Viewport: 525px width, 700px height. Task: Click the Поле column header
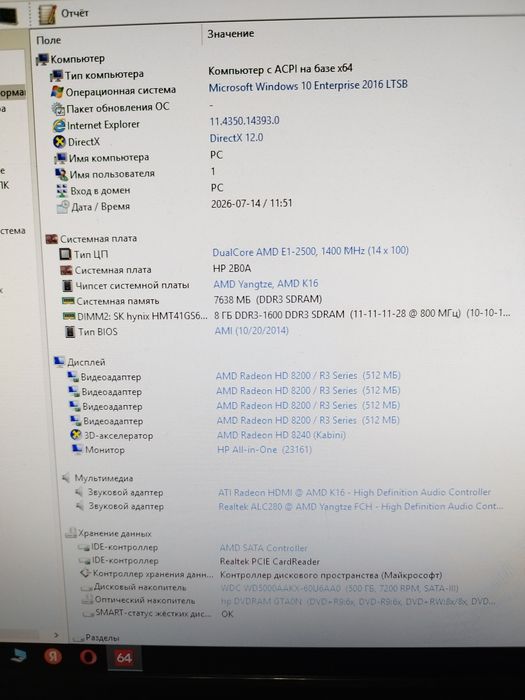pyautogui.click(x=49, y=40)
